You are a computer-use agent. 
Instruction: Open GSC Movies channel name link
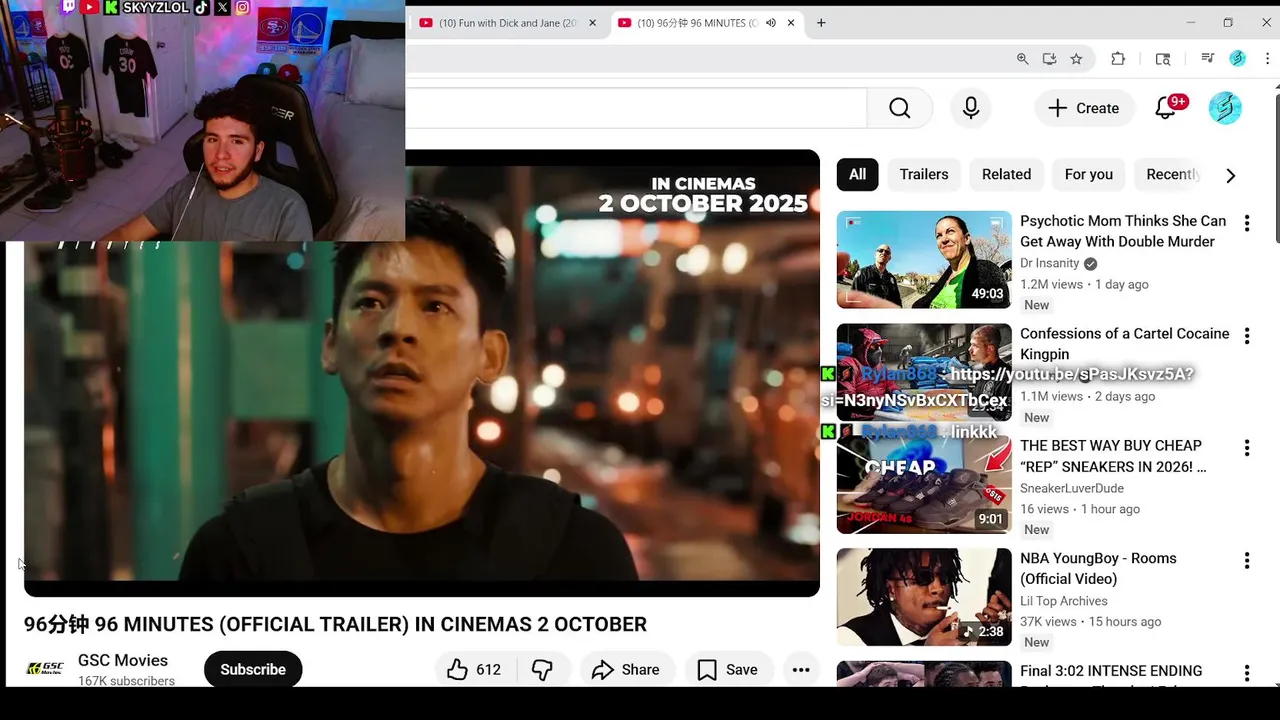coord(123,660)
